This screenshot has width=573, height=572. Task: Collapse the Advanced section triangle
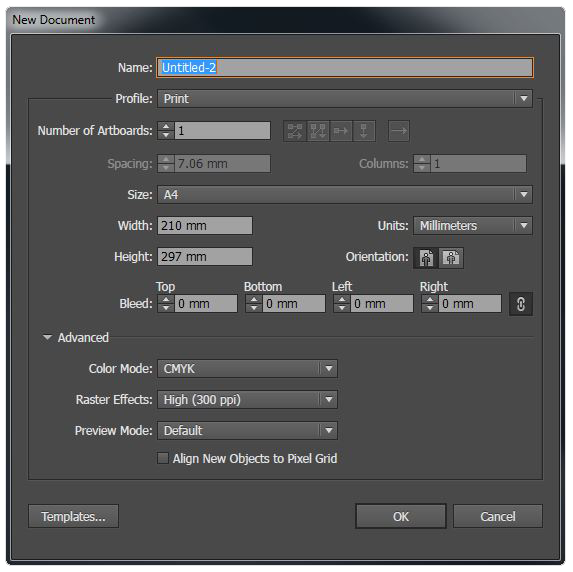tap(47, 337)
